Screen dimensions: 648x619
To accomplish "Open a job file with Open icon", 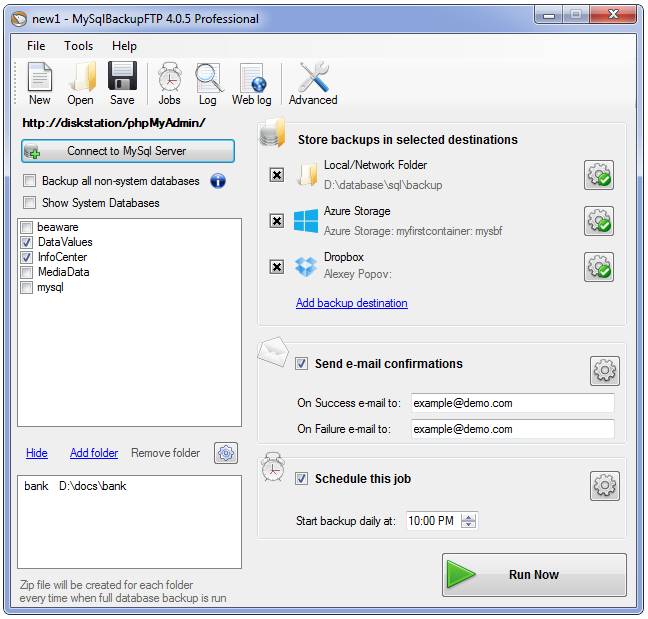I will (x=80, y=83).
